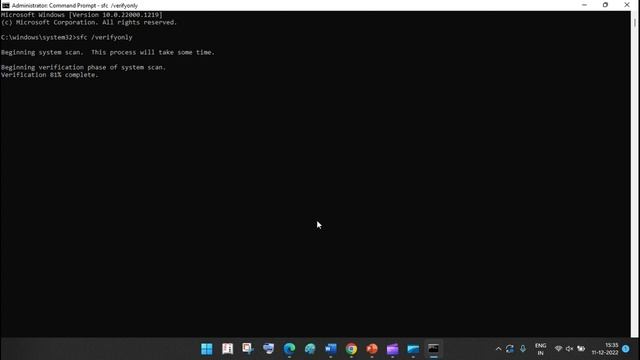This screenshot has height=360, width=640.
Task: Open the Windows Start menu
Action: click(x=207, y=349)
